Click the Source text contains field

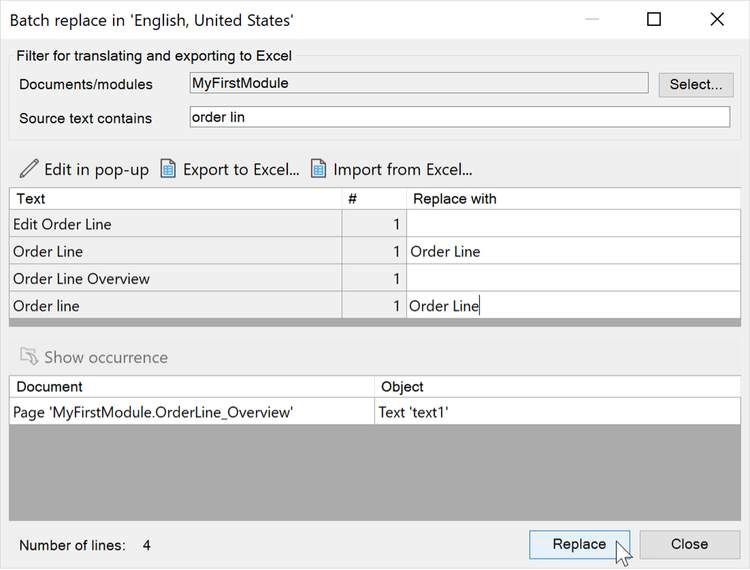459,117
